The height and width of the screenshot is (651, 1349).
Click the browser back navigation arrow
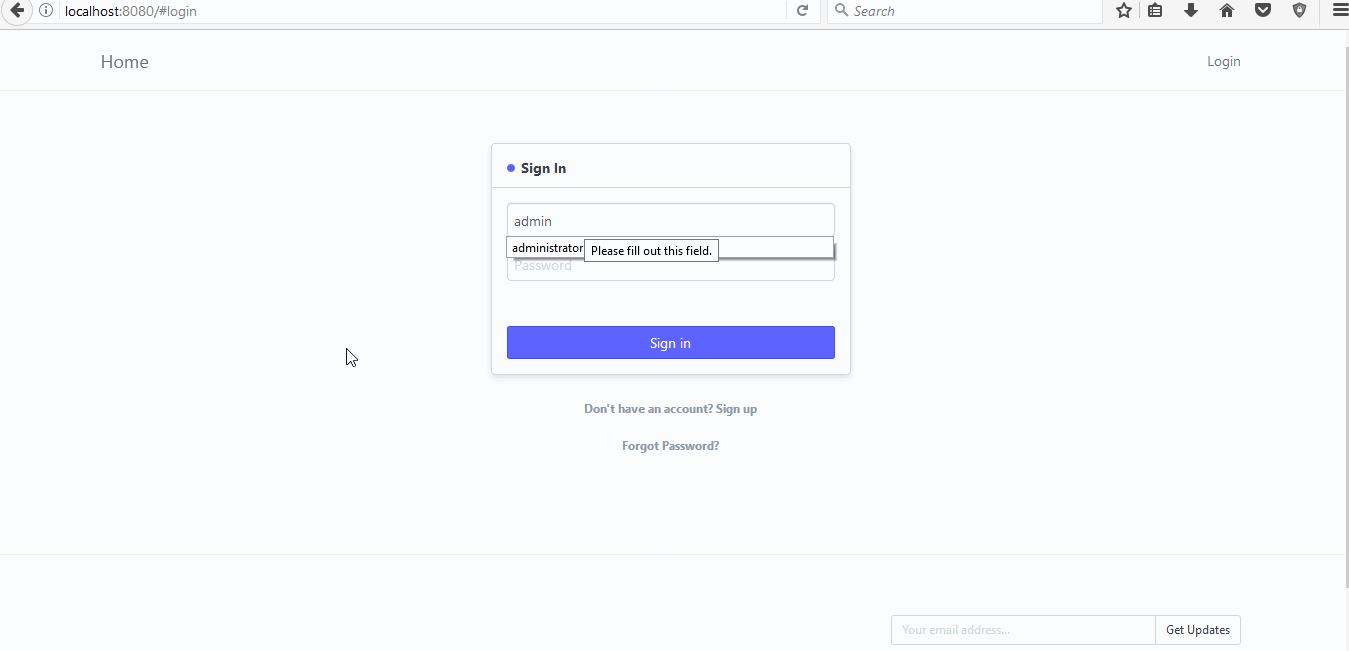[x=16, y=11]
